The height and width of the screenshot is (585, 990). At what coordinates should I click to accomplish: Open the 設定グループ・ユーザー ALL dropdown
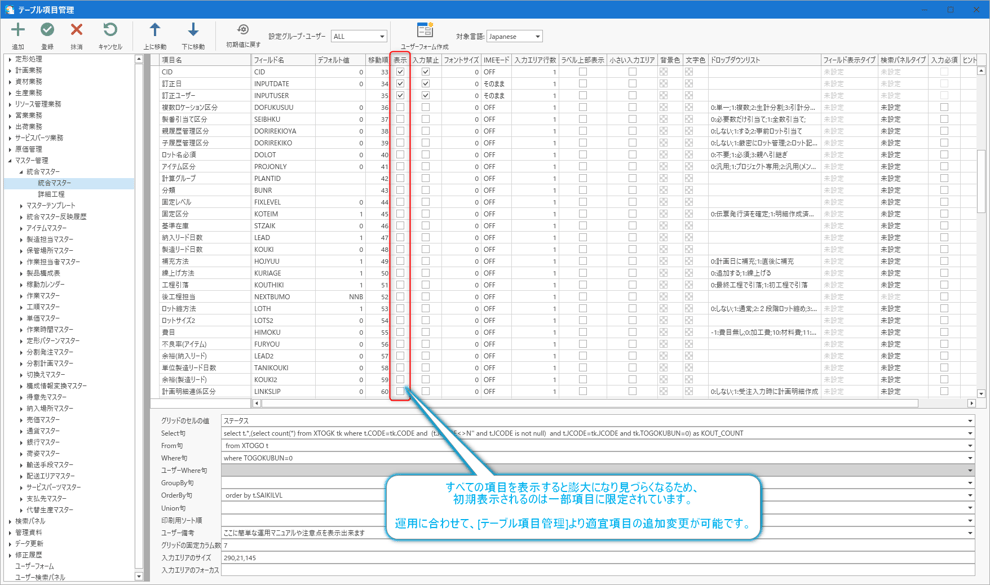(x=359, y=37)
